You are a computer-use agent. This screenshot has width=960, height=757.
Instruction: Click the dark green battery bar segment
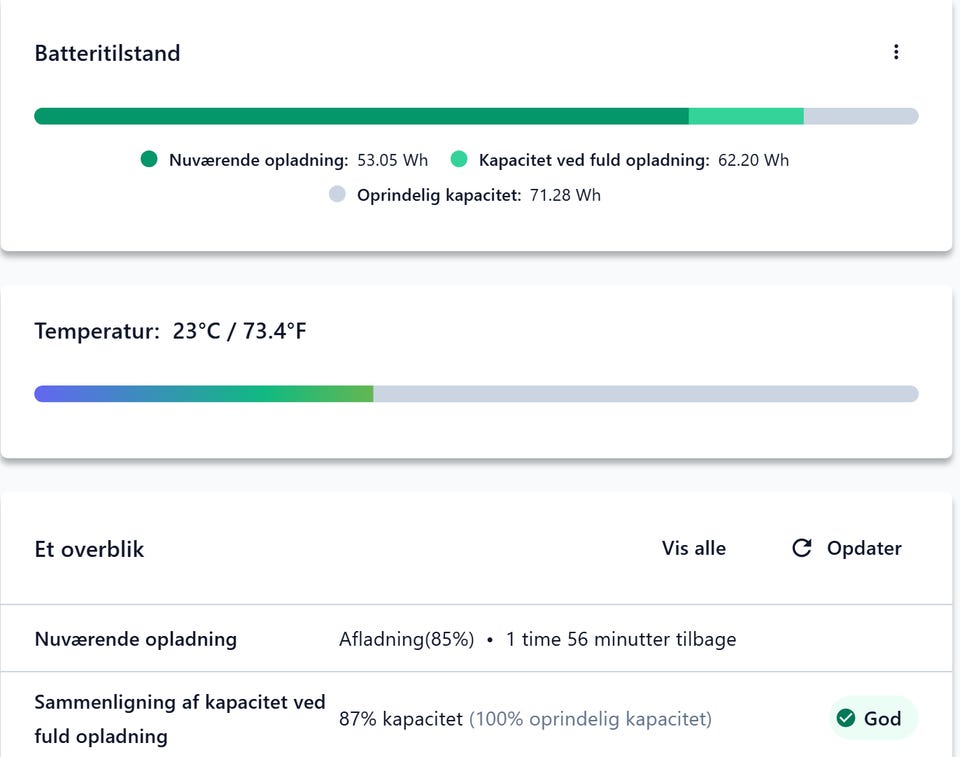coord(361,116)
